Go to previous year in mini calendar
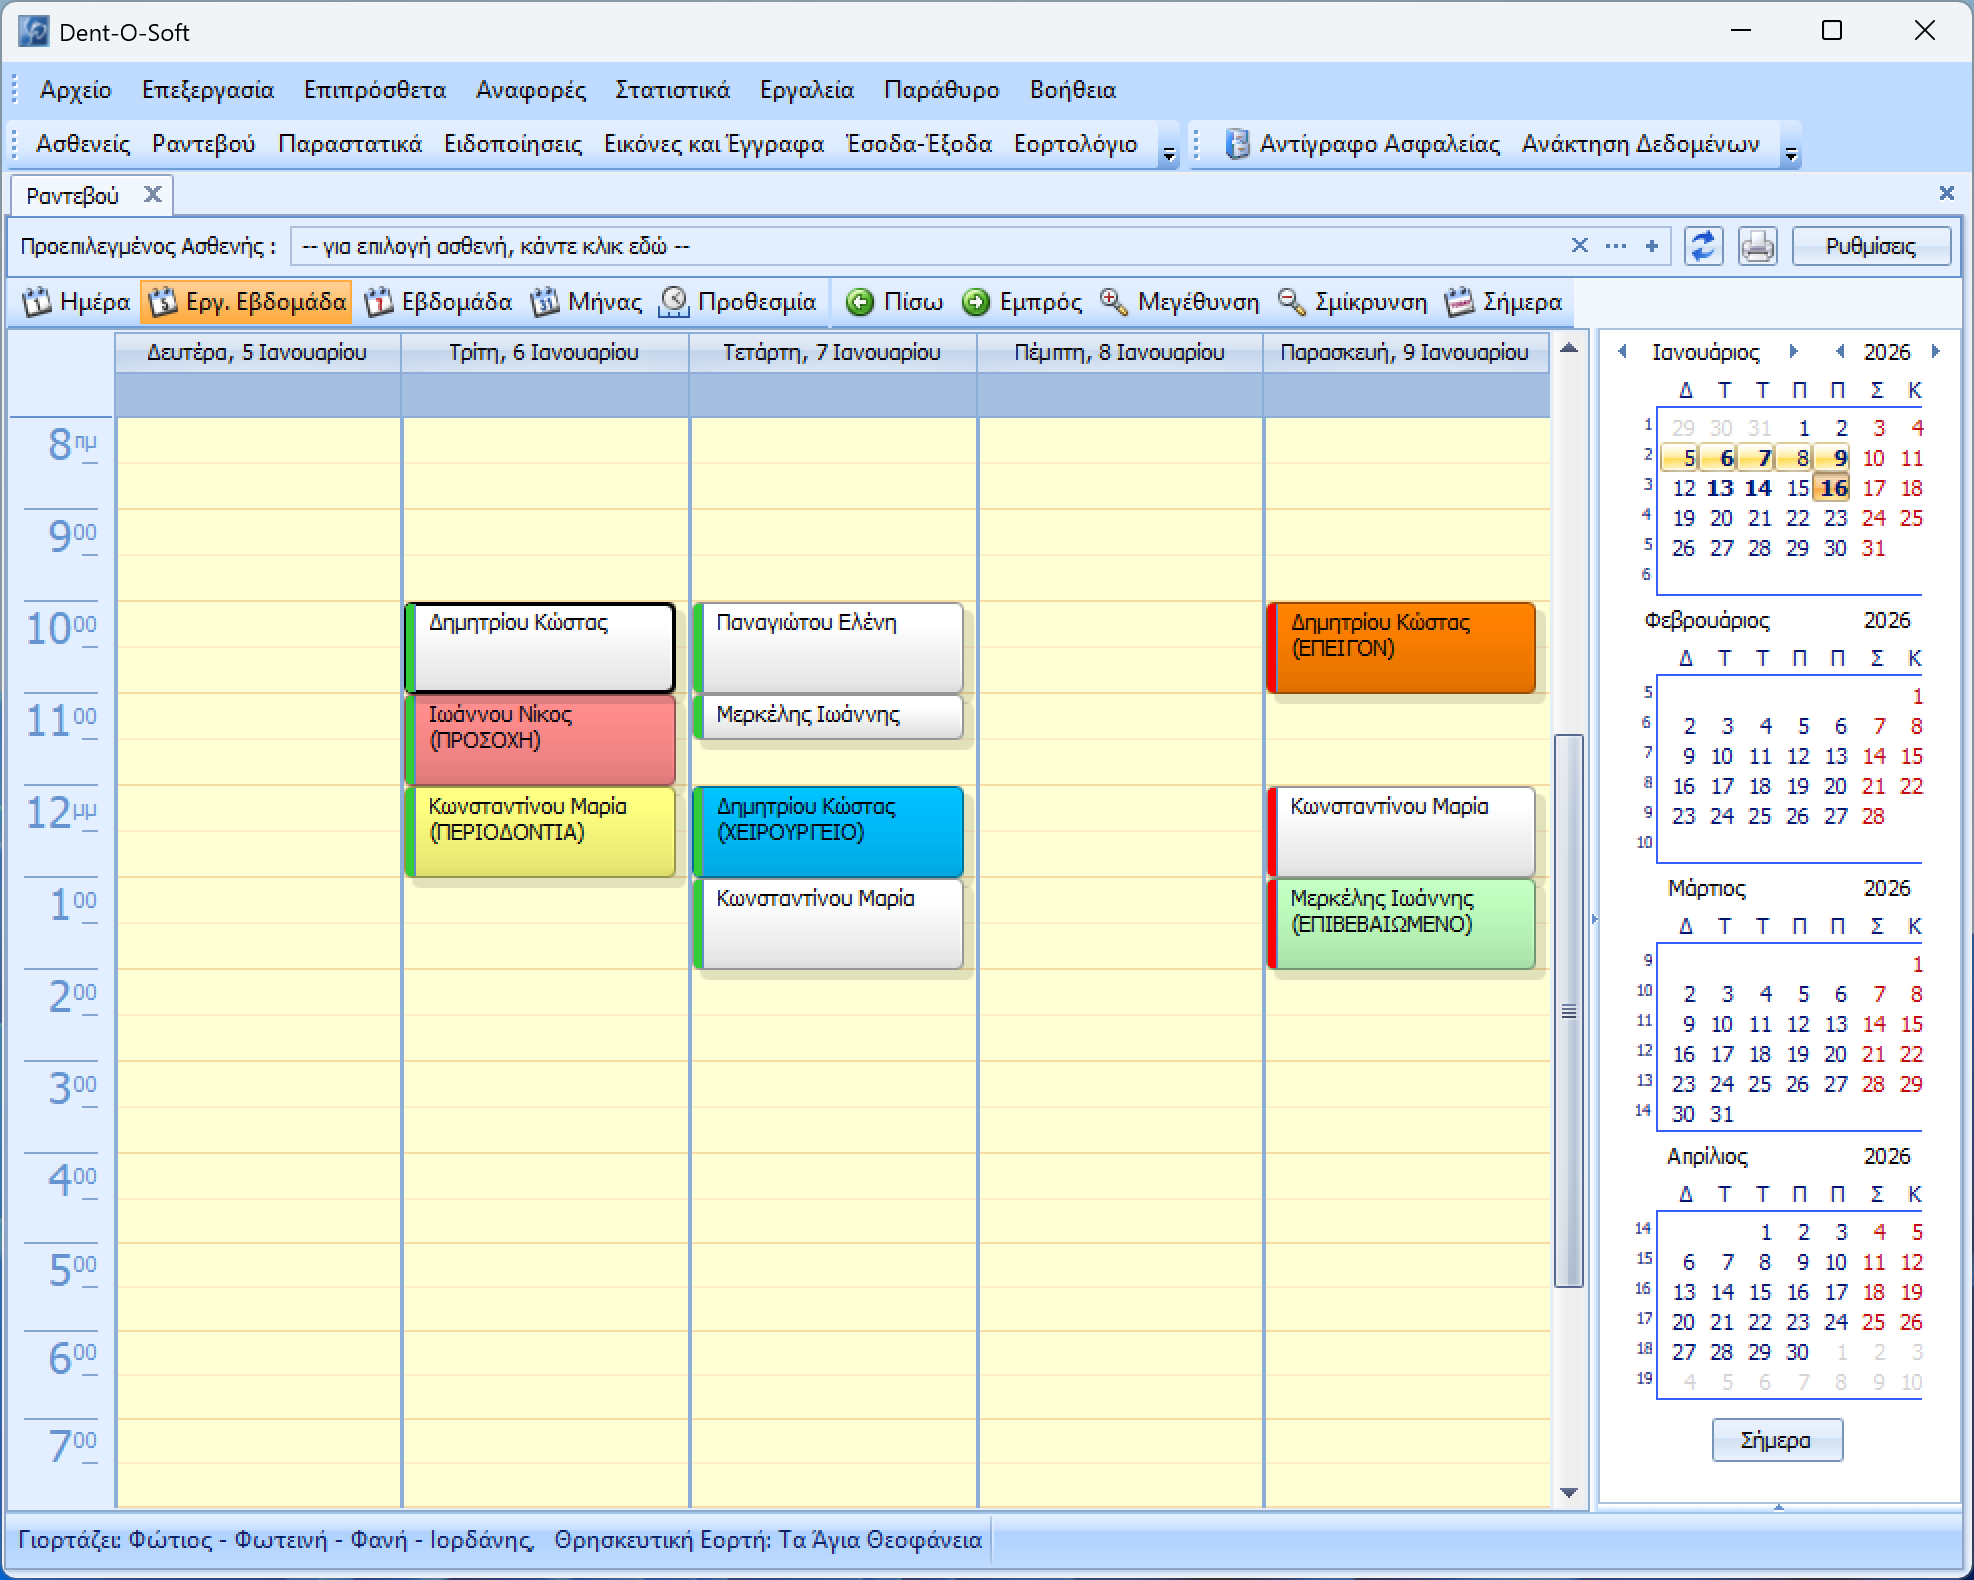The height and width of the screenshot is (1580, 1974). (x=1840, y=352)
